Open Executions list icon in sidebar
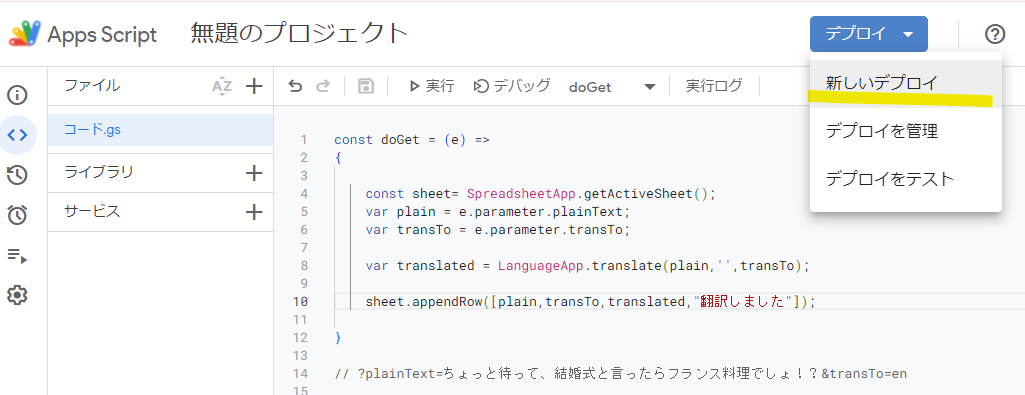The image size is (1025, 395). pyautogui.click(x=17, y=255)
